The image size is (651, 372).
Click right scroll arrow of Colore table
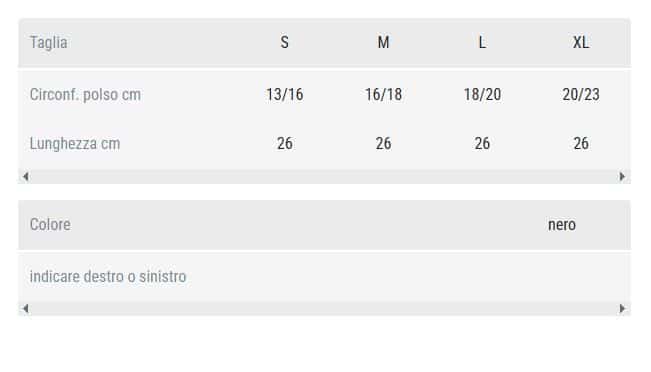622,308
